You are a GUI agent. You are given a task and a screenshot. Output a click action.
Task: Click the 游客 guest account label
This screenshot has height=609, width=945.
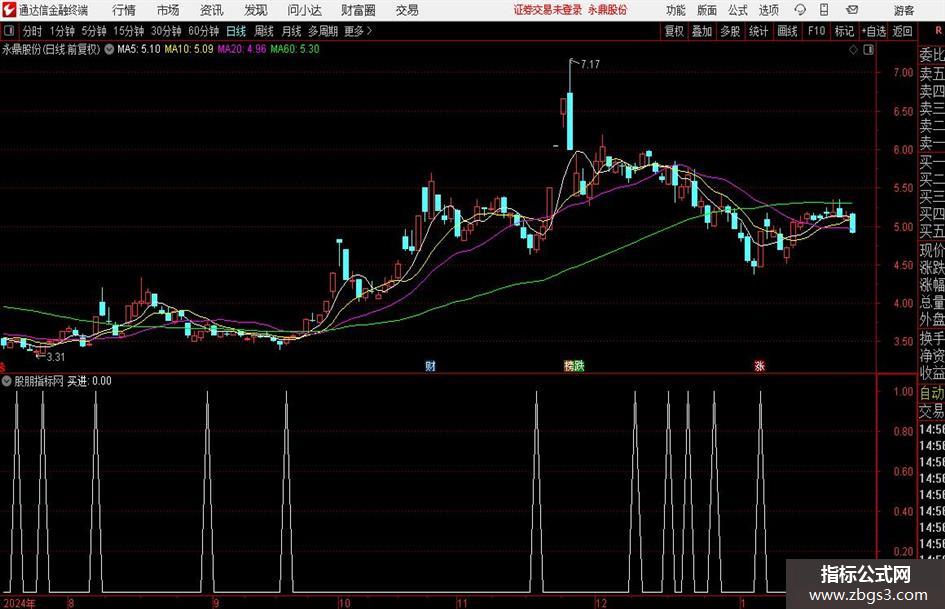coord(904,10)
